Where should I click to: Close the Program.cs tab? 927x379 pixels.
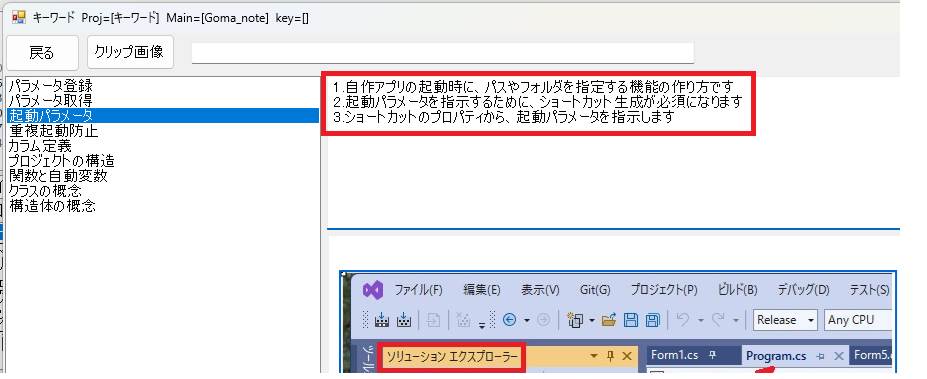[x=838, y=356]
